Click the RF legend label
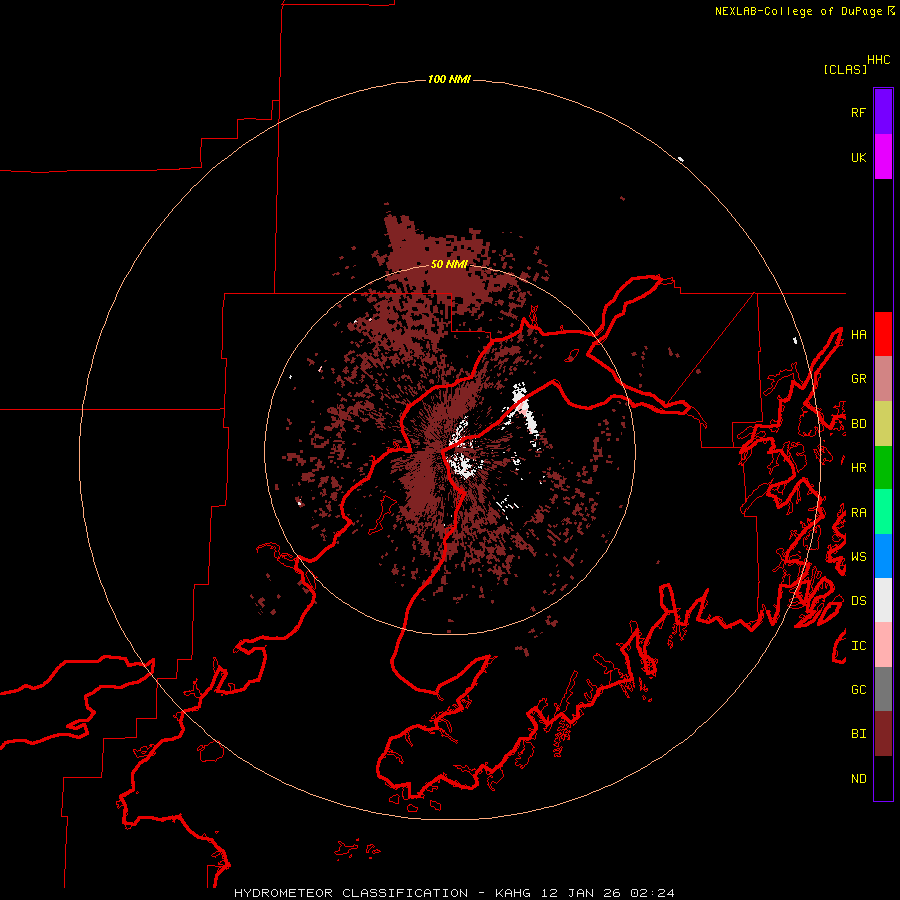Viewport: 900px width, 900px height. point(859,112)
